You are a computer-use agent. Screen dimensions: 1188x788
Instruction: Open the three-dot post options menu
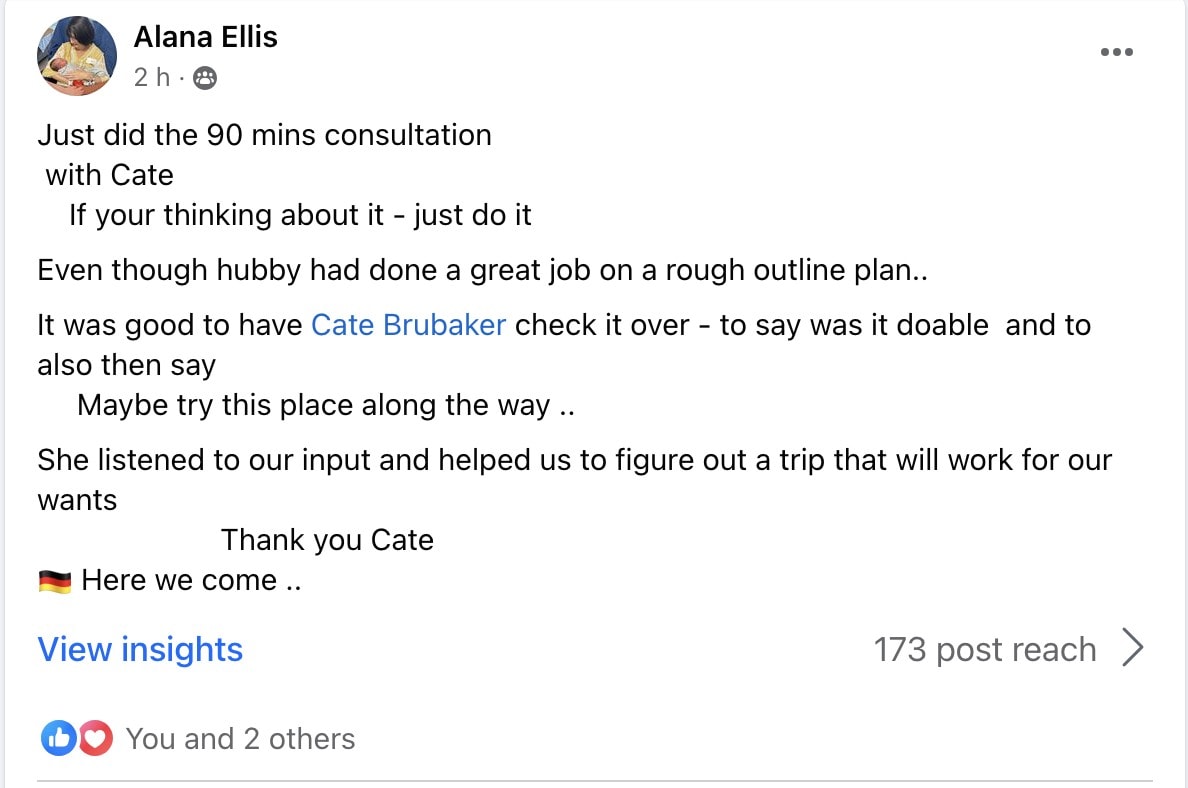point(1116,52)
